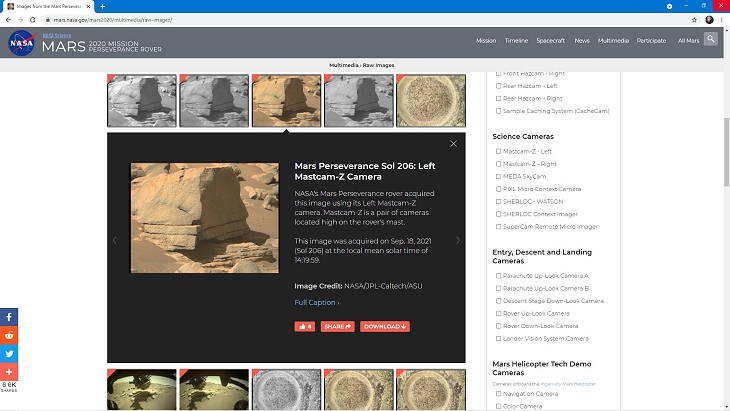Open the News menu
Image resolution: width=730 pixels, height=411 pixels.
click(582, 40)
